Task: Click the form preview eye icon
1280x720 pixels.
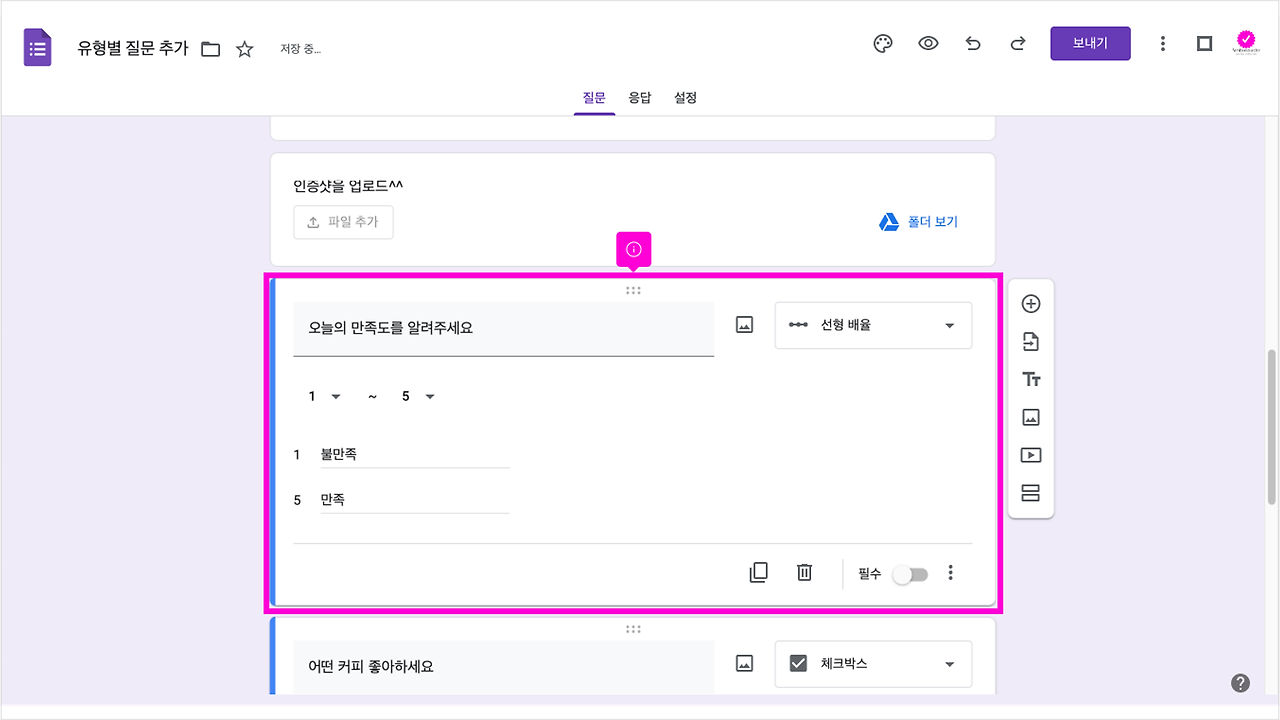Action: point(928,43)
